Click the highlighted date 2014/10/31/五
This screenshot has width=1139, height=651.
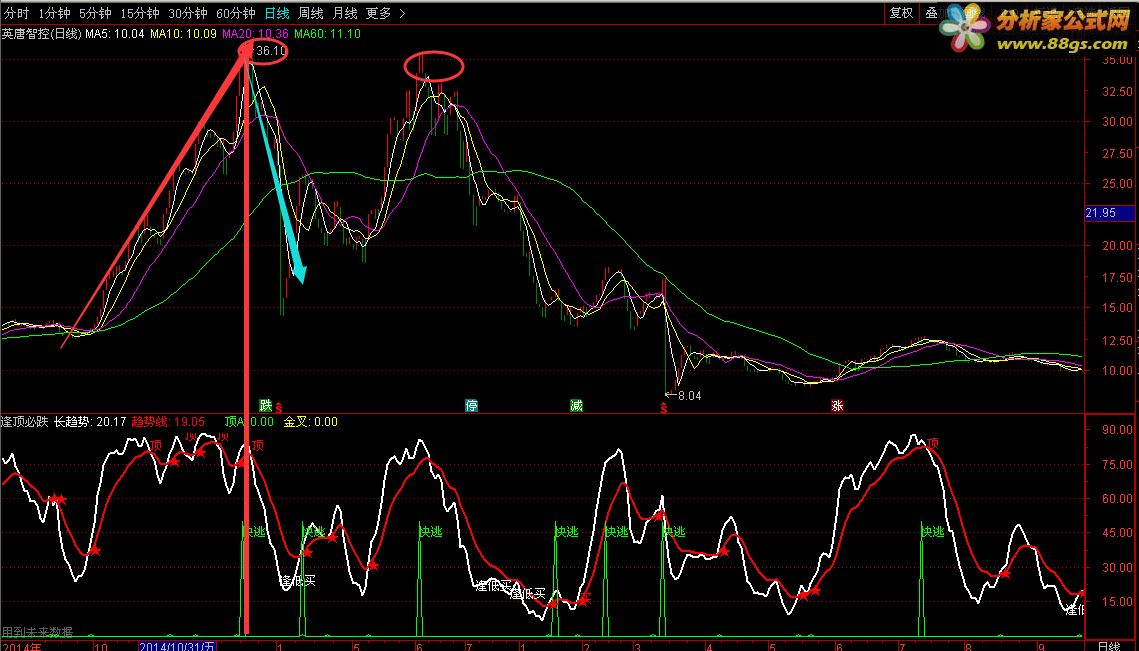coord(177,646)
